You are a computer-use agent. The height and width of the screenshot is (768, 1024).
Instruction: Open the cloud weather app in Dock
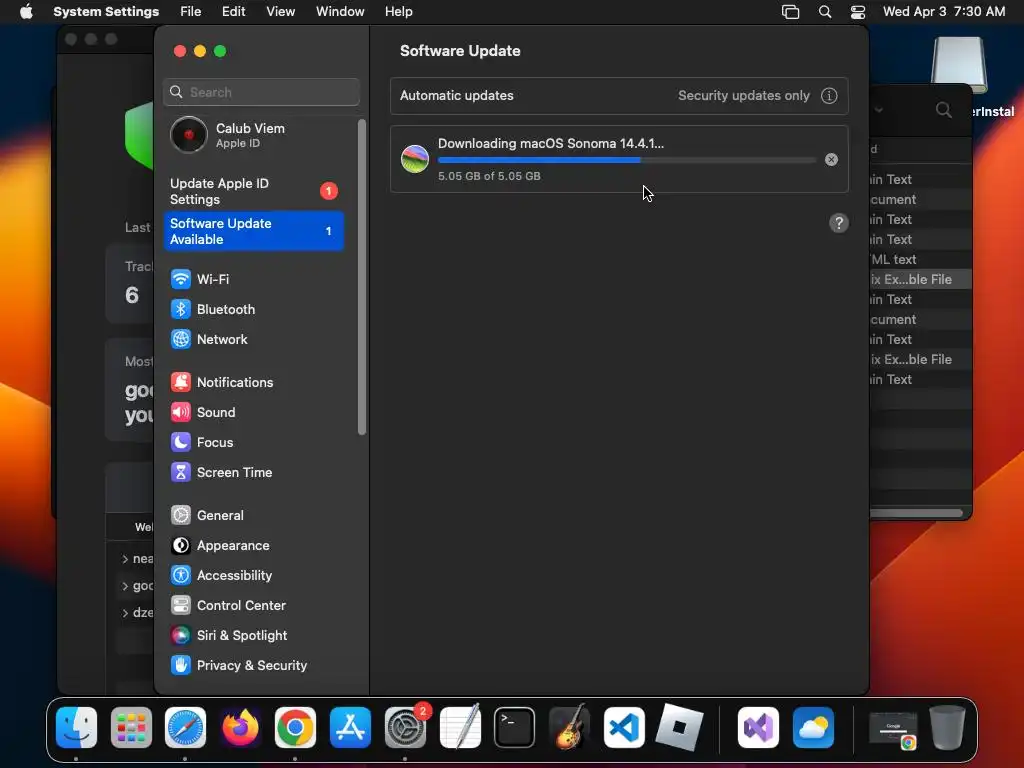(x=813, y=727)
